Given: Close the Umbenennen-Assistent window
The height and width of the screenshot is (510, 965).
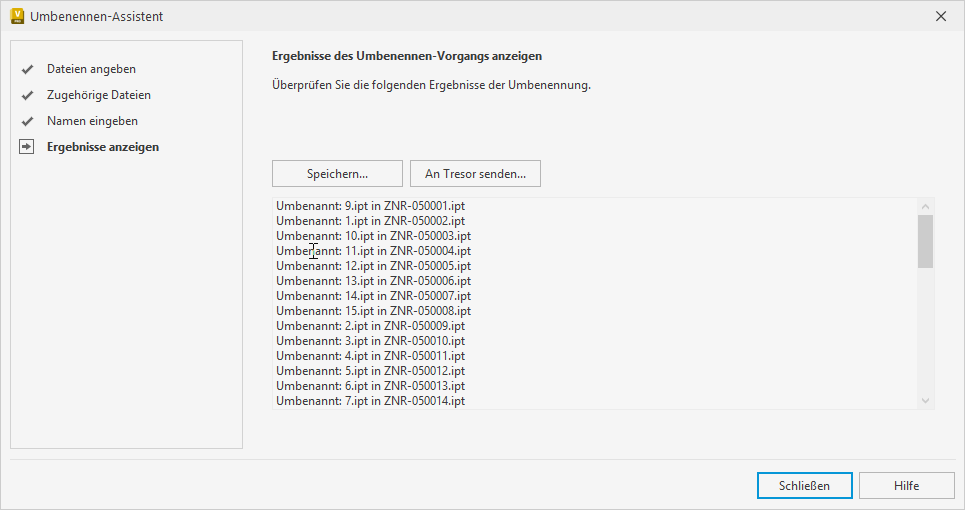Looking at the screenshot, I should point(940,16).
